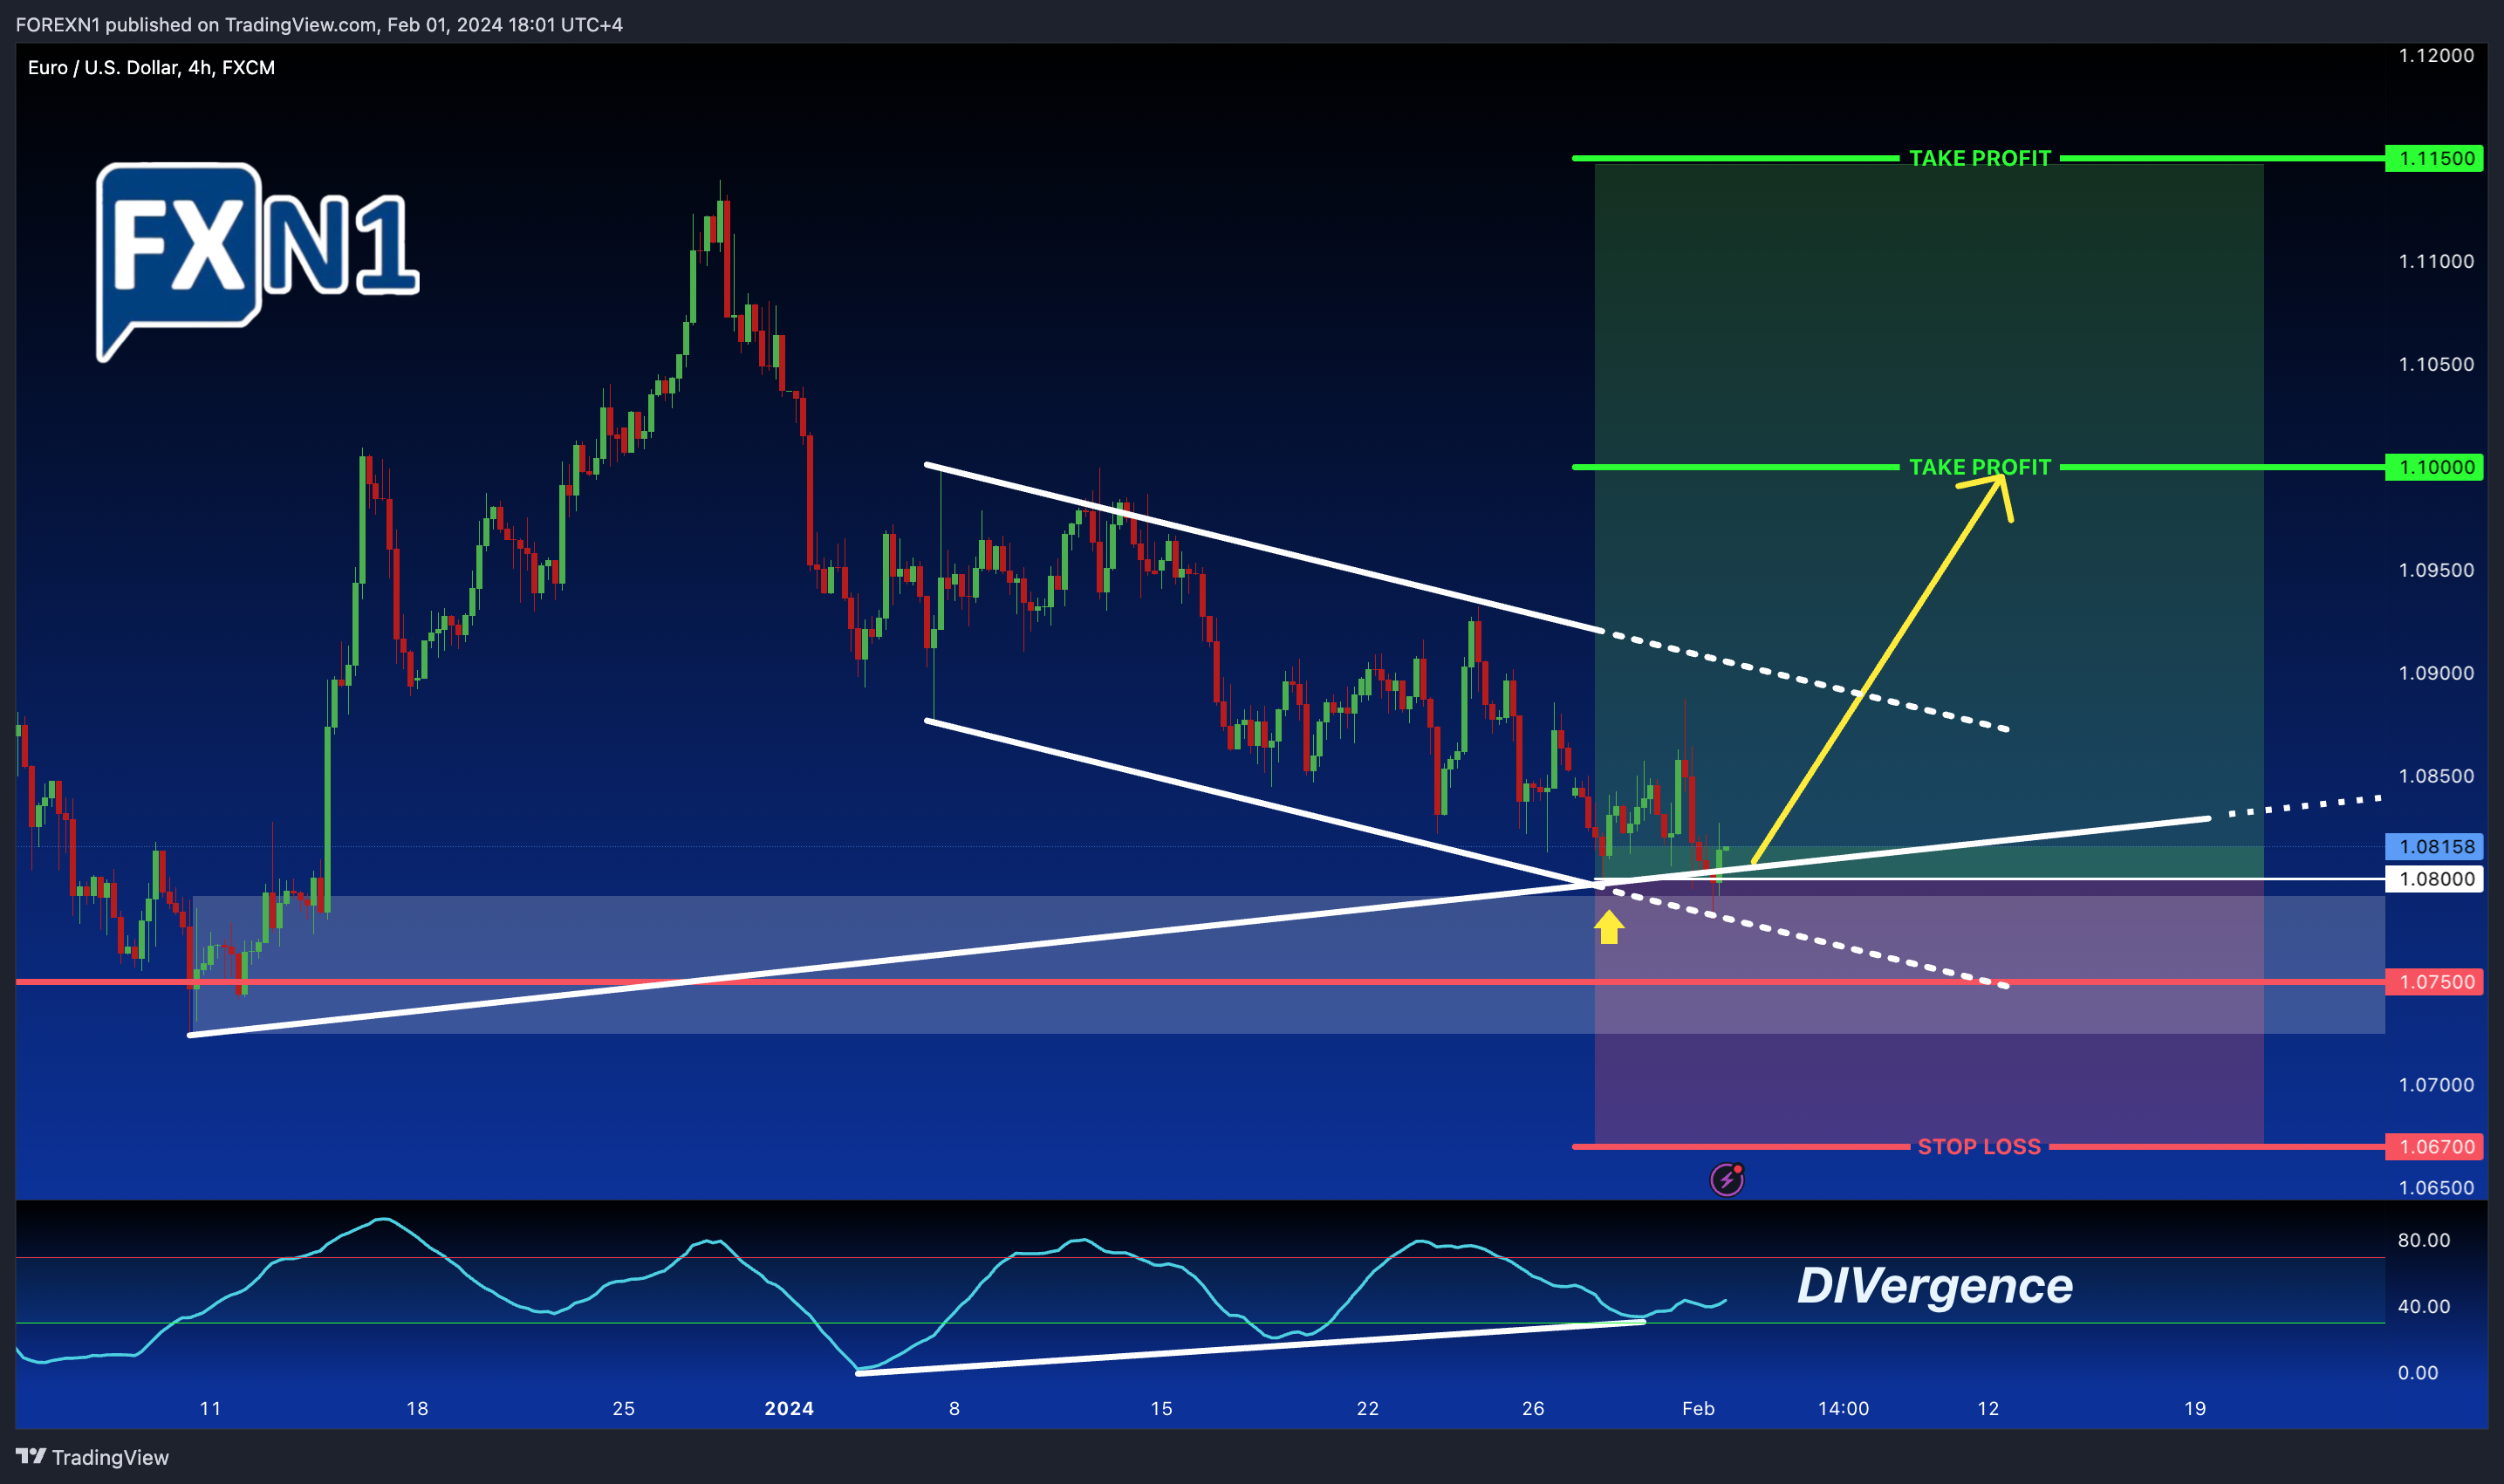The width and height of the screenshot is (2504, 1484).
Task: Click the 19 date label on the time axis
Action: [x=2195, y=1408]
